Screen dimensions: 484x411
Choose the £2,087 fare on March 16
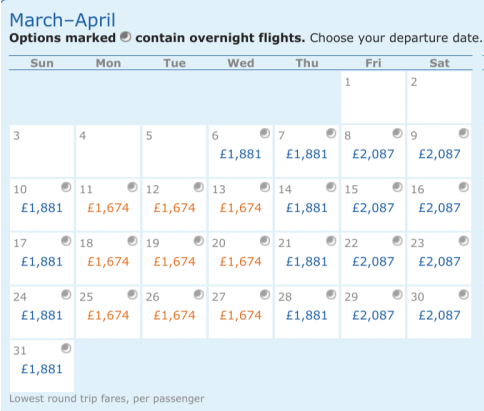tap(440, 208)
